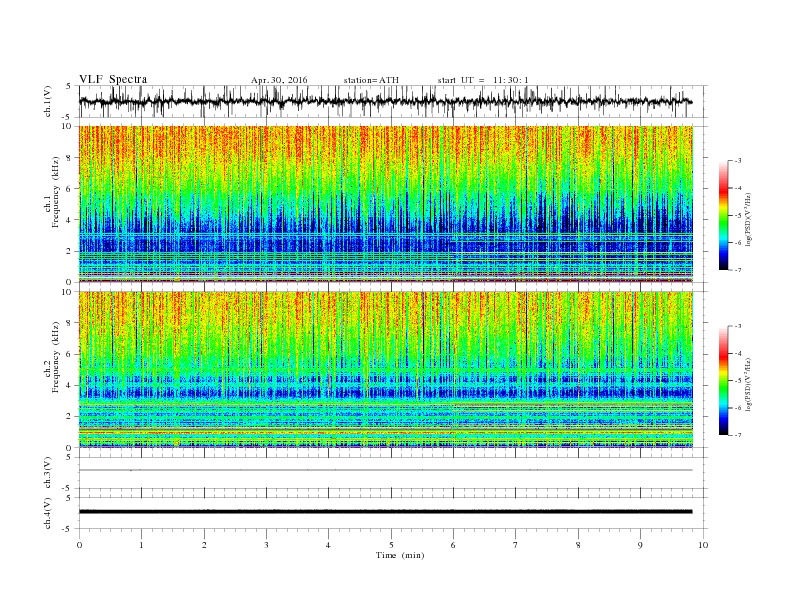Click the "-3" tick on ch.1 colorbar
The width and height of the screenshot is (792, 612).
(x=737, y=161)
